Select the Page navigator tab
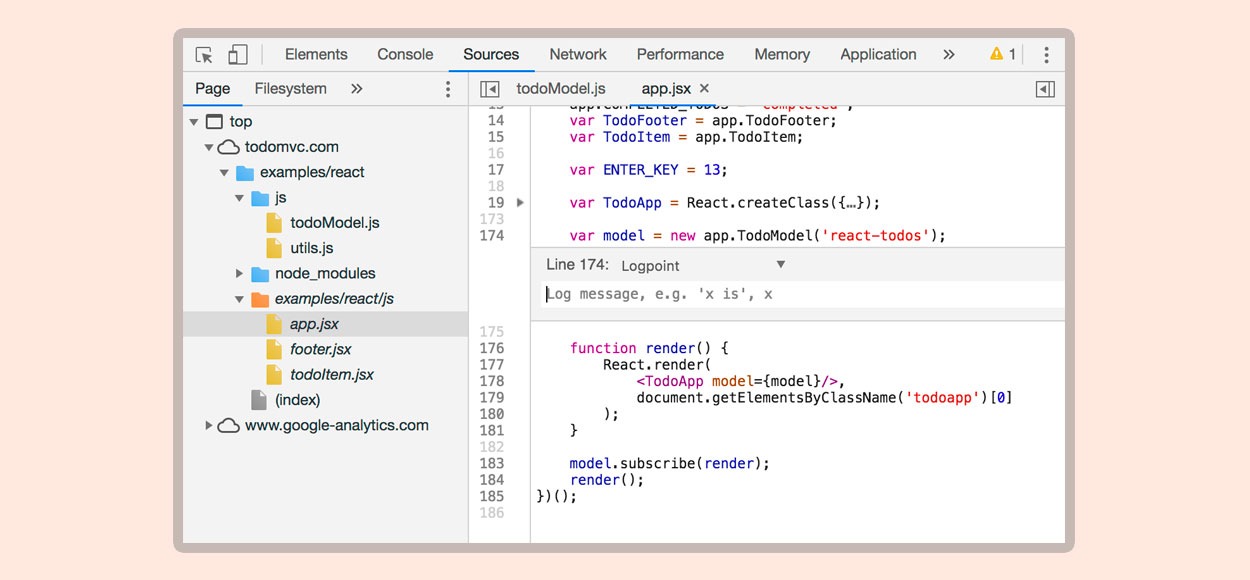This screenshot has width=1250, height=580. click(212, 89)
